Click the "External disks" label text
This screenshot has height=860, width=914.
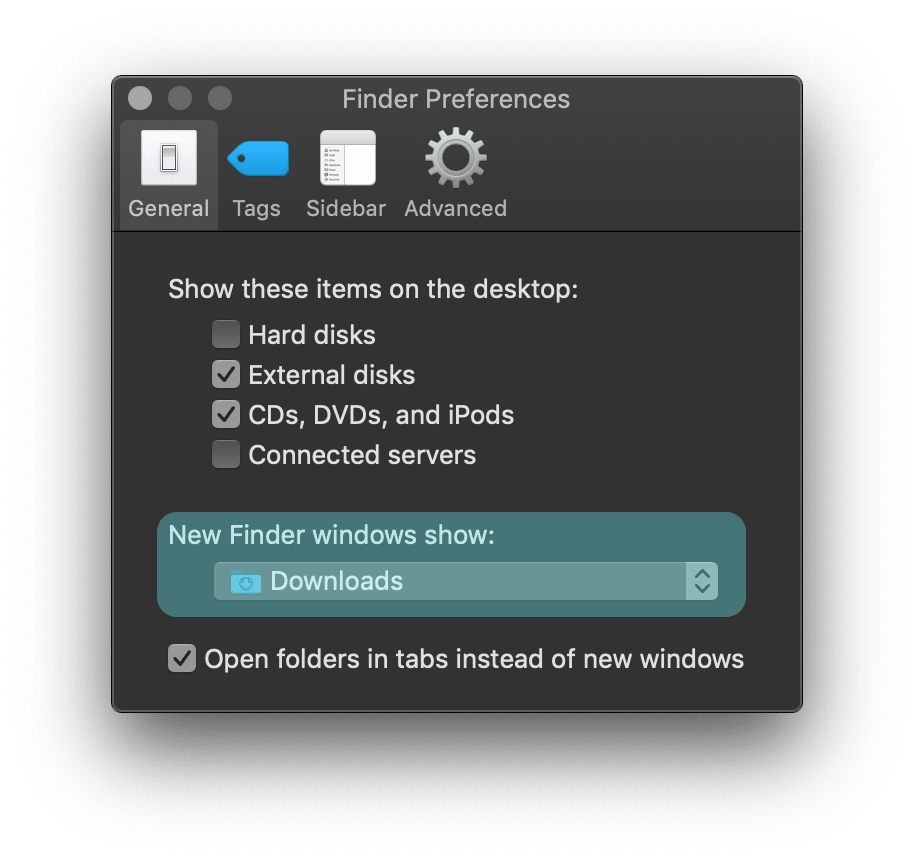[331, 375]
